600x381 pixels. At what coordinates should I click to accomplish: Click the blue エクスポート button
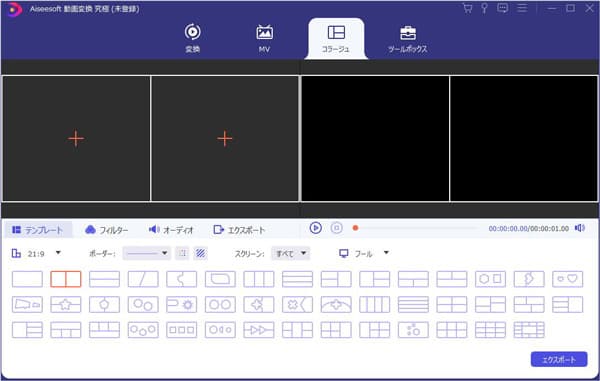tap(559, 360)
